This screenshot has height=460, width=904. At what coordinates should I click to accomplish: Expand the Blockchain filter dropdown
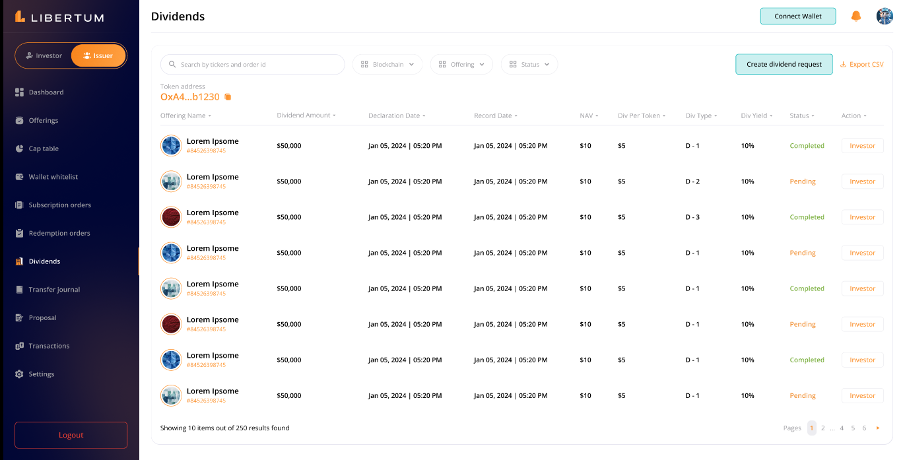pyautogui.click(x=387, y=64)
